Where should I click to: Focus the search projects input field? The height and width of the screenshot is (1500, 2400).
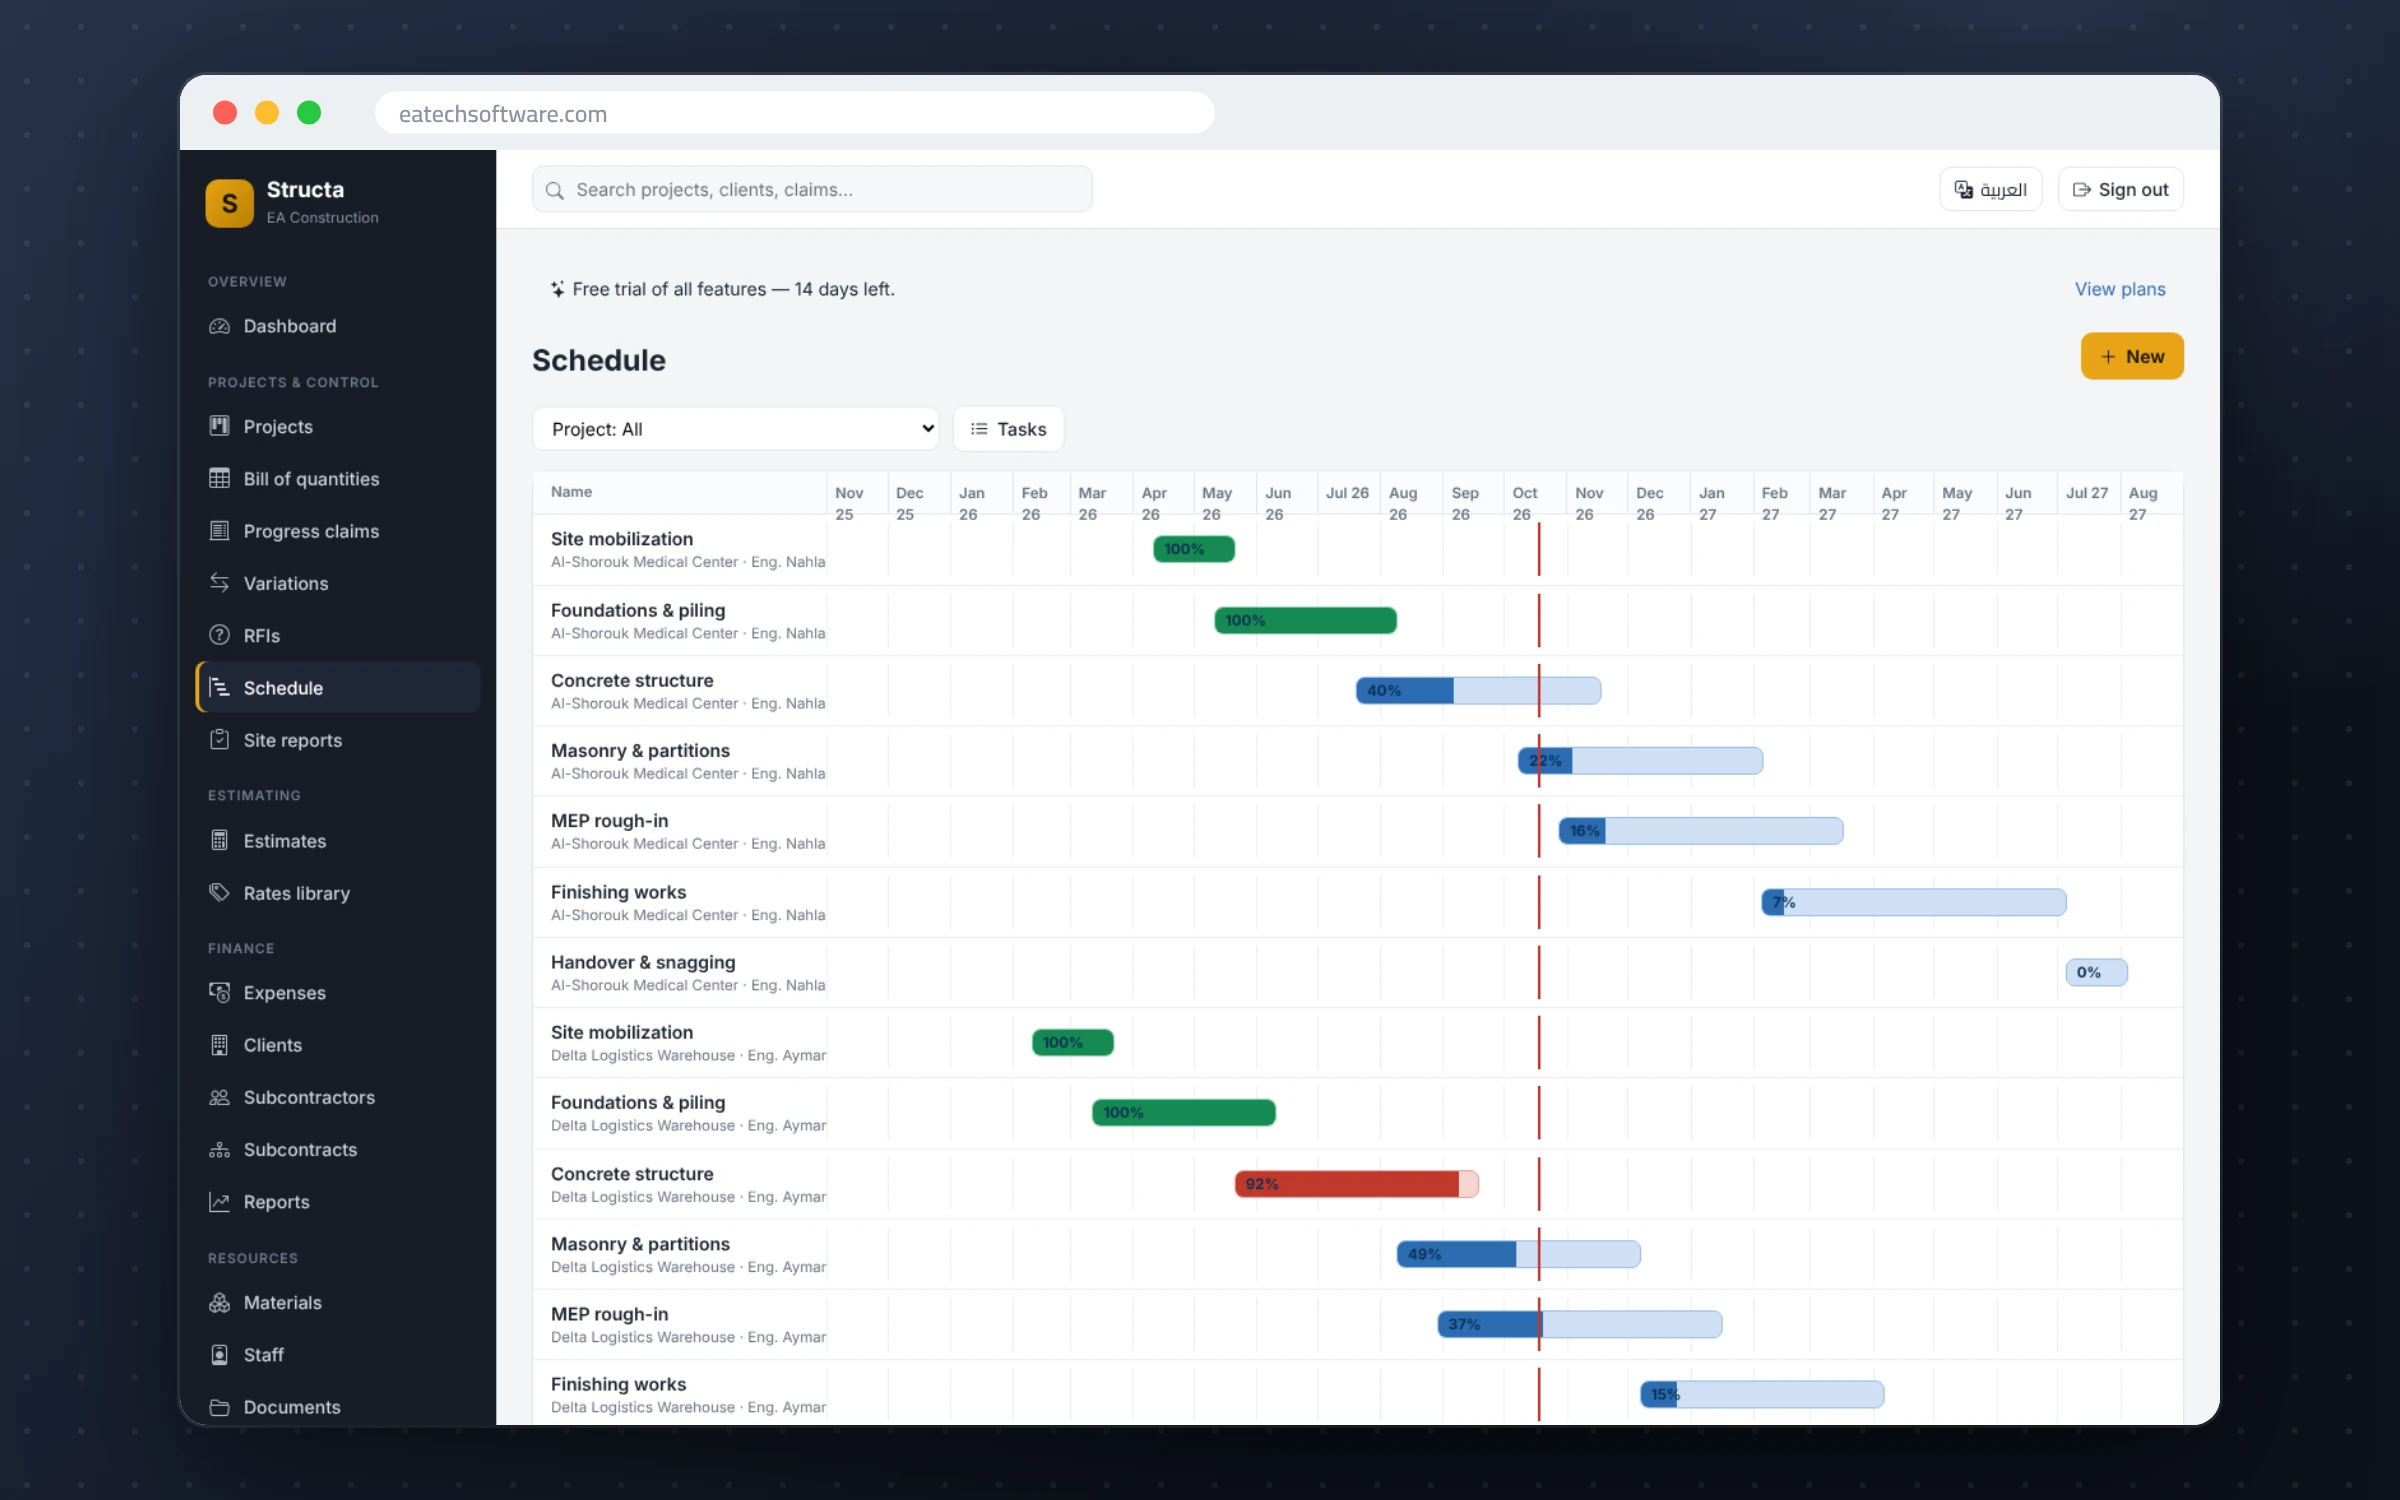tap(812, 190)
